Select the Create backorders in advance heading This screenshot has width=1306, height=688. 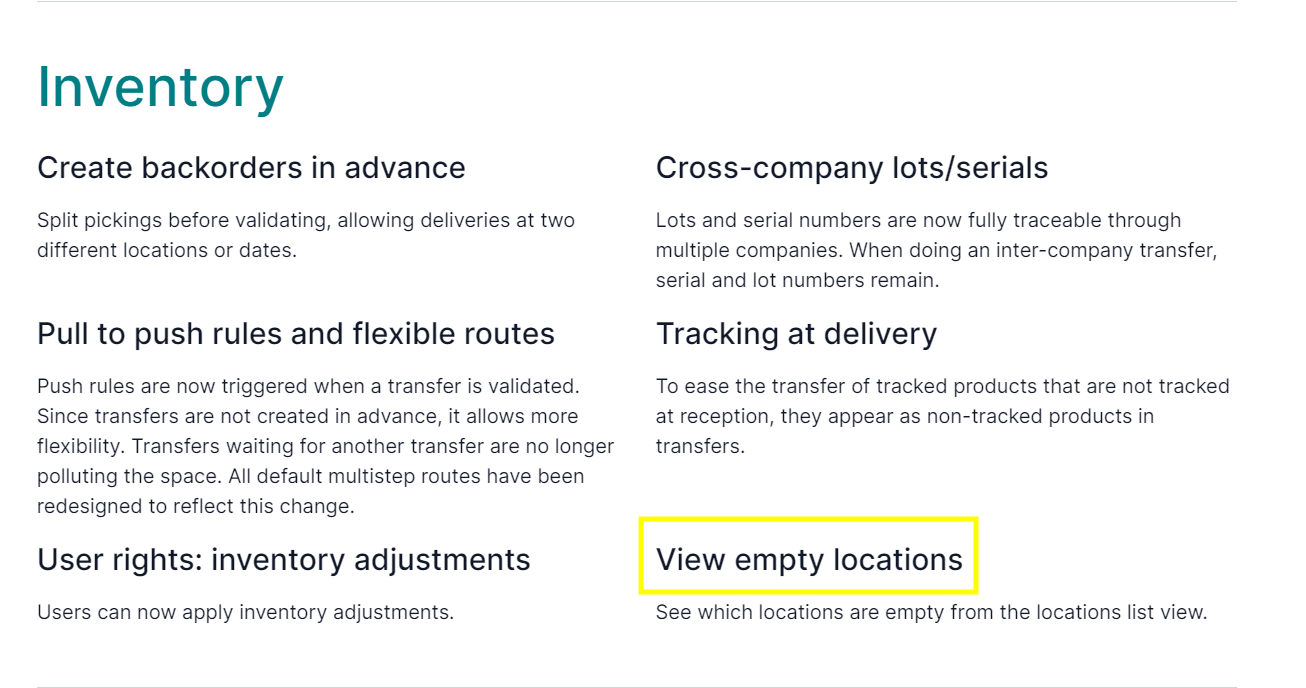pos(251,168)
